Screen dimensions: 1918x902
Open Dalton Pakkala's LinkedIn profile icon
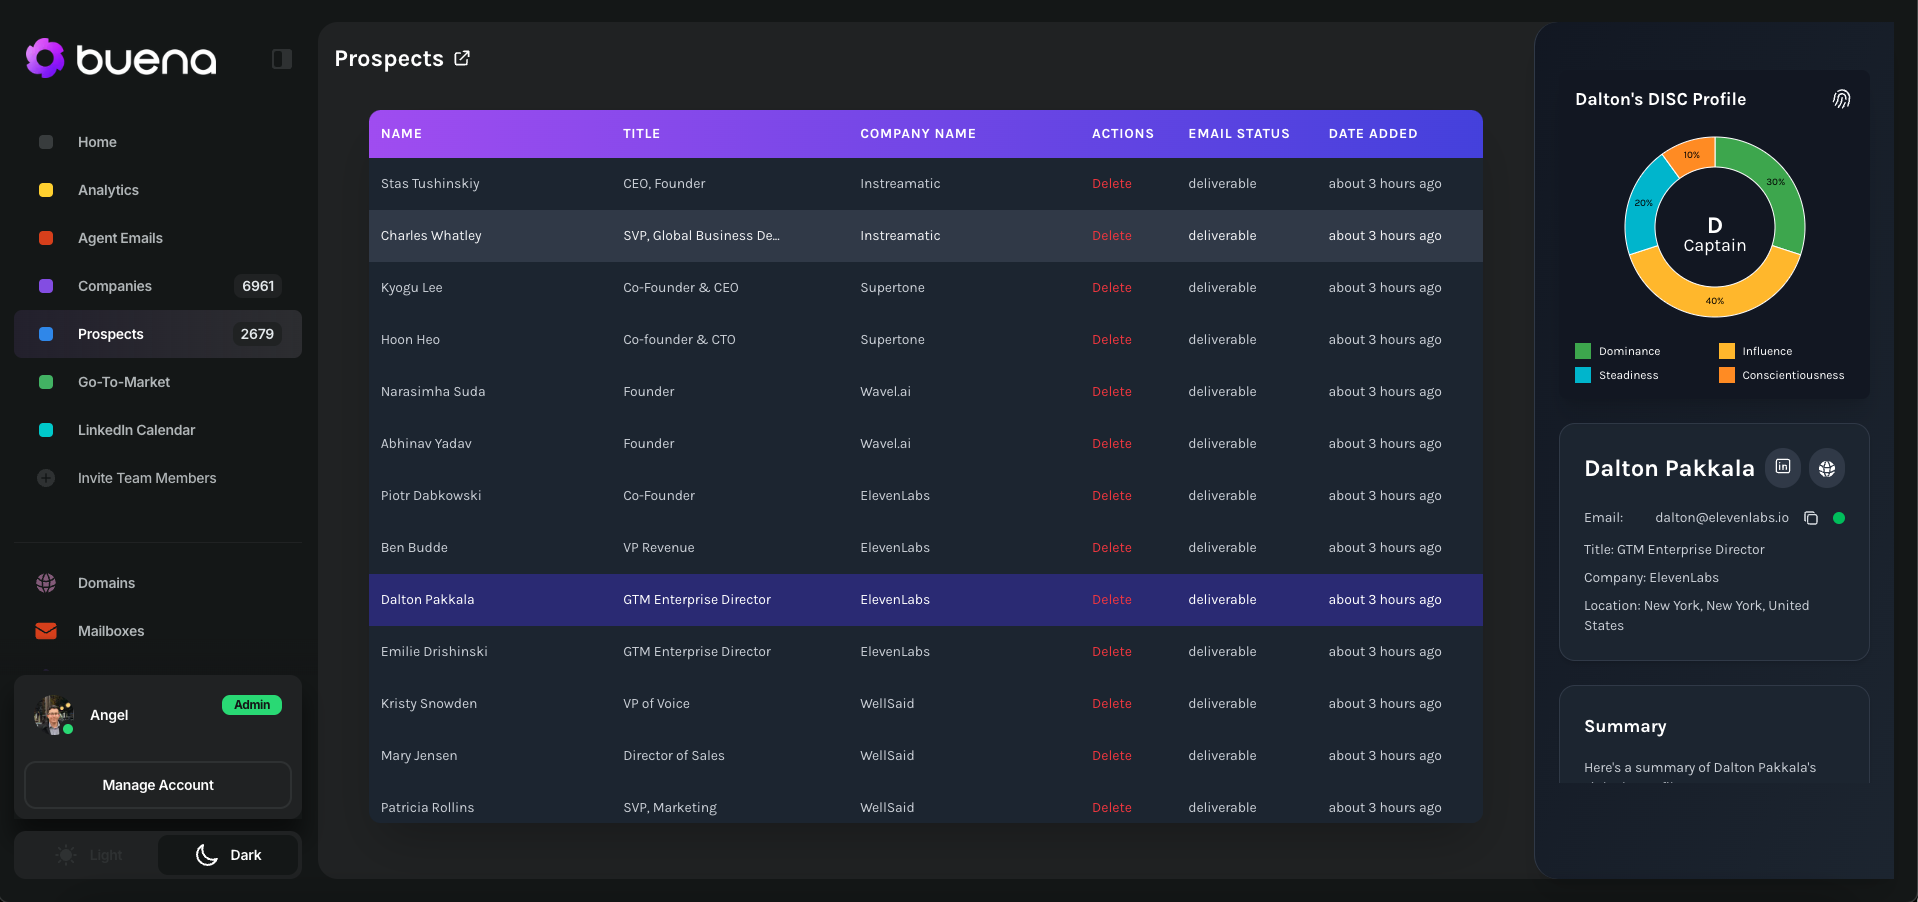click(x=1783, y=467)
